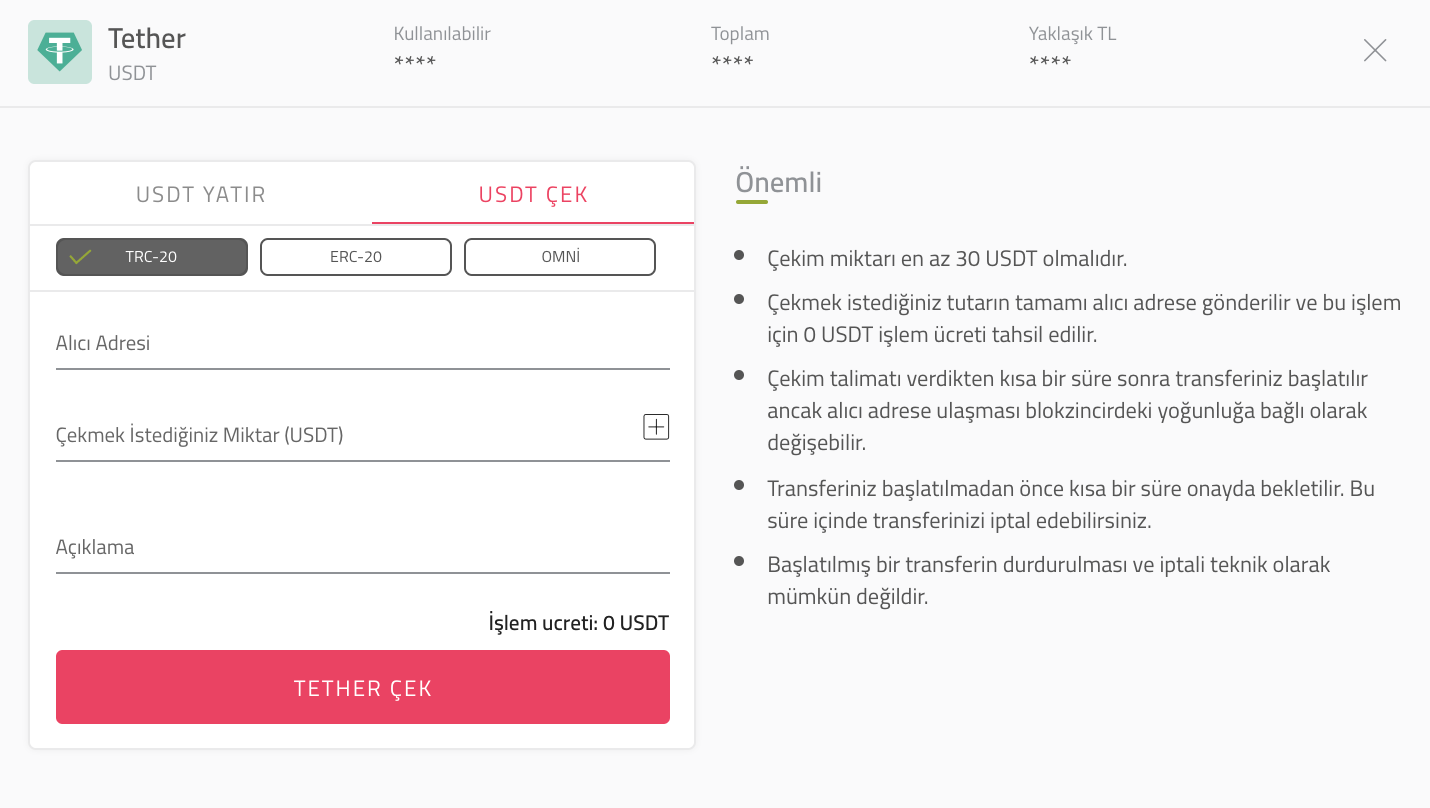1430x808 pixels.
Task: Close the Tether panel with X
Action: coord(1375,50)
